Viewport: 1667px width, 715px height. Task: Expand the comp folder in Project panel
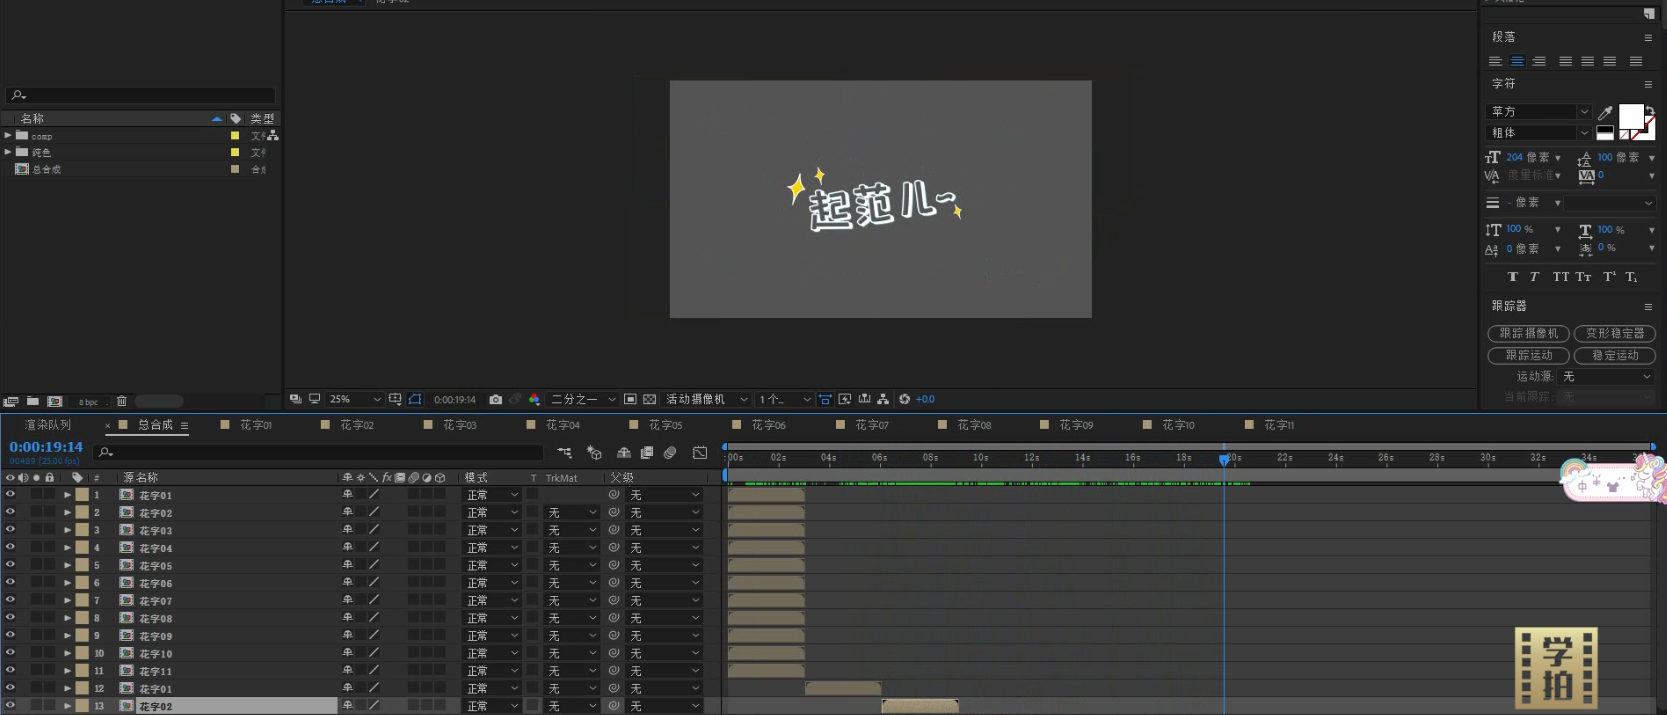pyautogui.click(x=8, y=135)
